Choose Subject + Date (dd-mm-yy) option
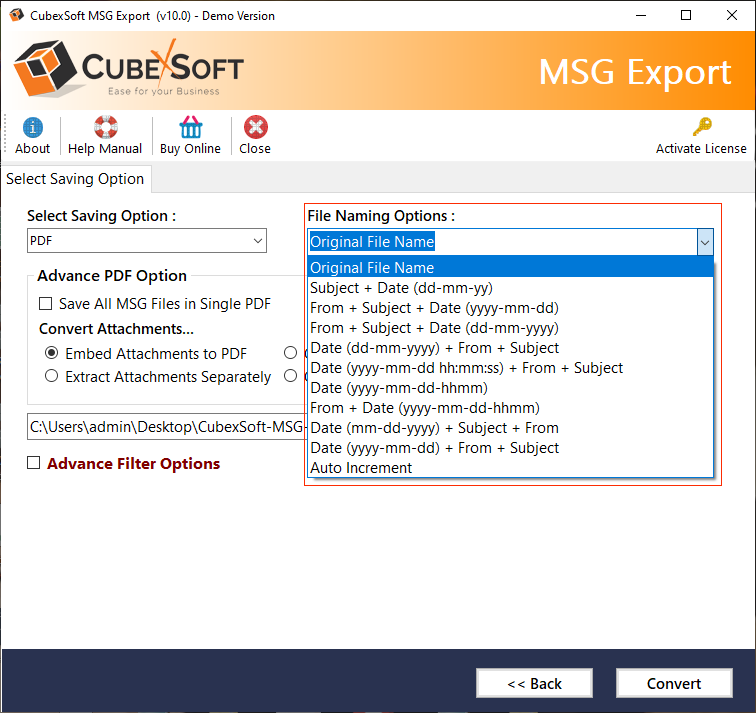 (x=510, y=288)
